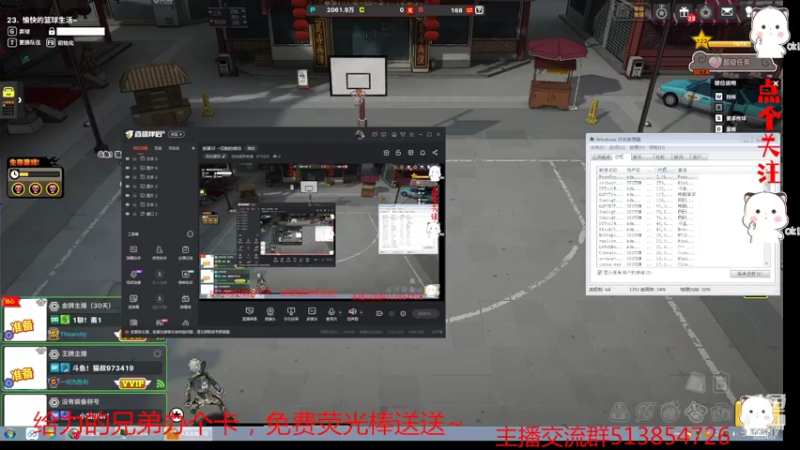Click the lock icon above preview
This screenshot has height=450, width=800.
coord(398,153)
